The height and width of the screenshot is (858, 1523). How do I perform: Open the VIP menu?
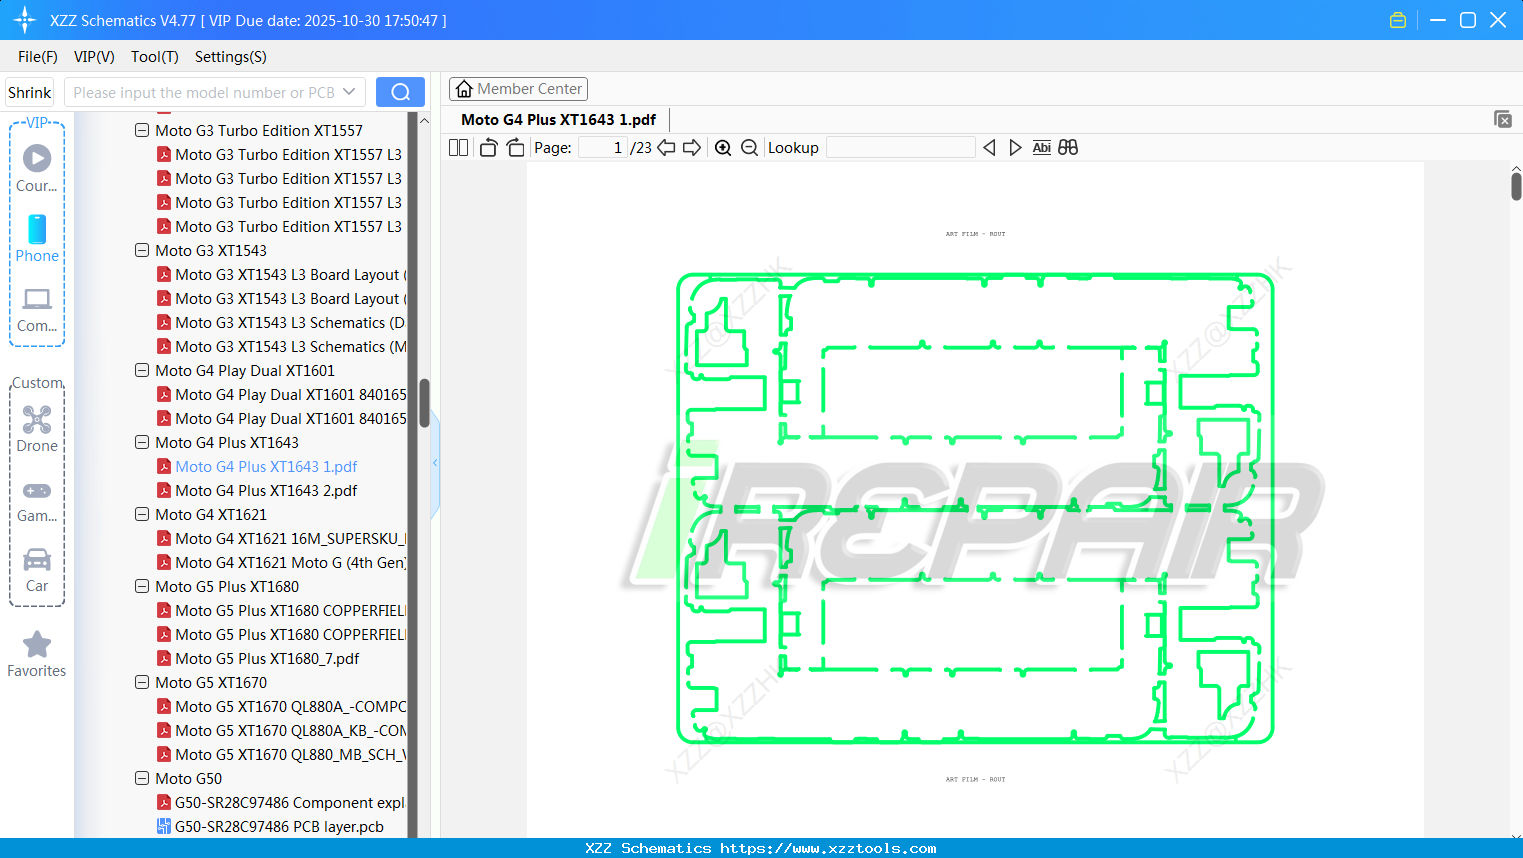(x=93, y=57)
